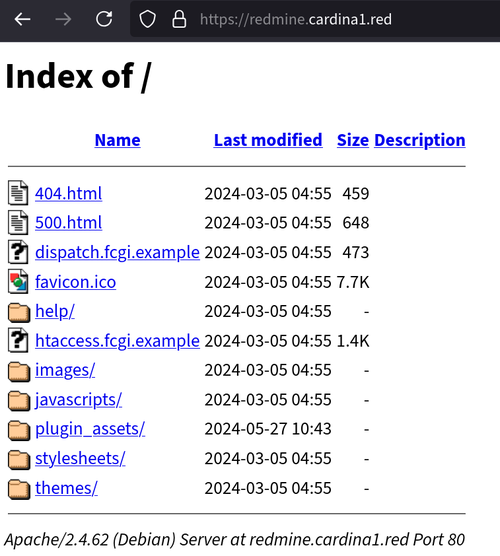500x556 pixels.
Task: Click the folder icon next to themes/
Action: (19, 489)
